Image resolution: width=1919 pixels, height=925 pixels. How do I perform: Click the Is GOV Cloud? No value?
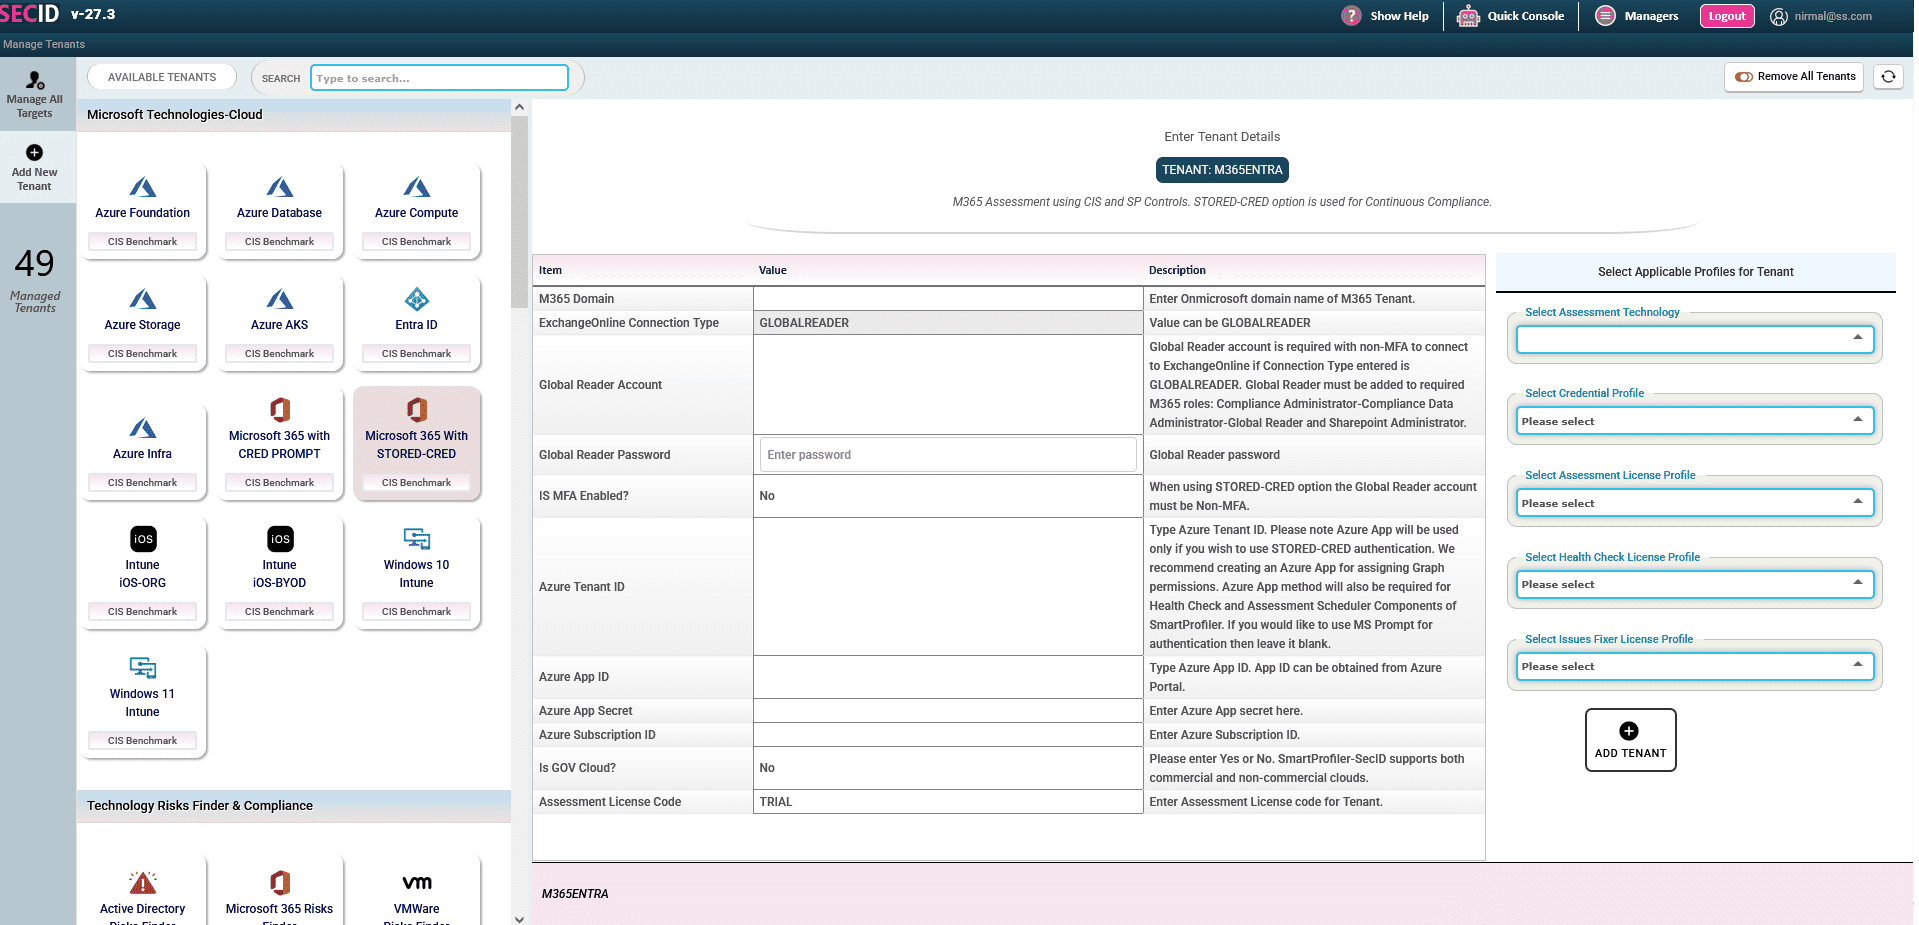pos(948,768)
